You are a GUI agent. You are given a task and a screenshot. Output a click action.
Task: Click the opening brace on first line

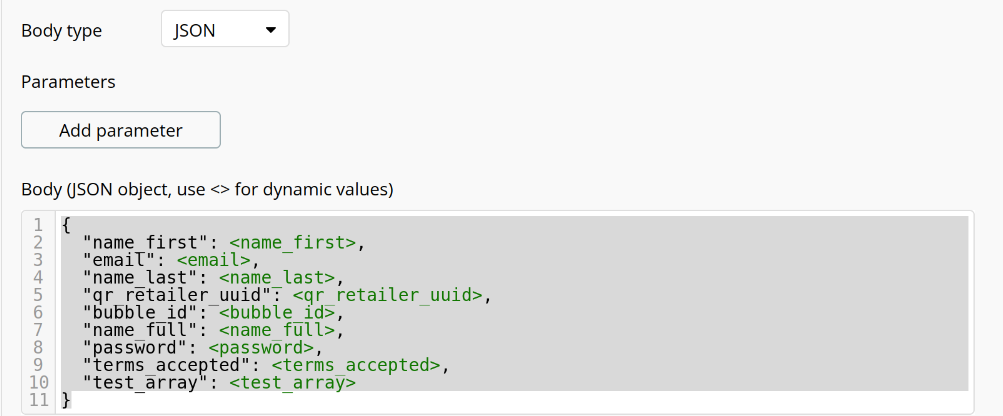click(x=66, y=225)
